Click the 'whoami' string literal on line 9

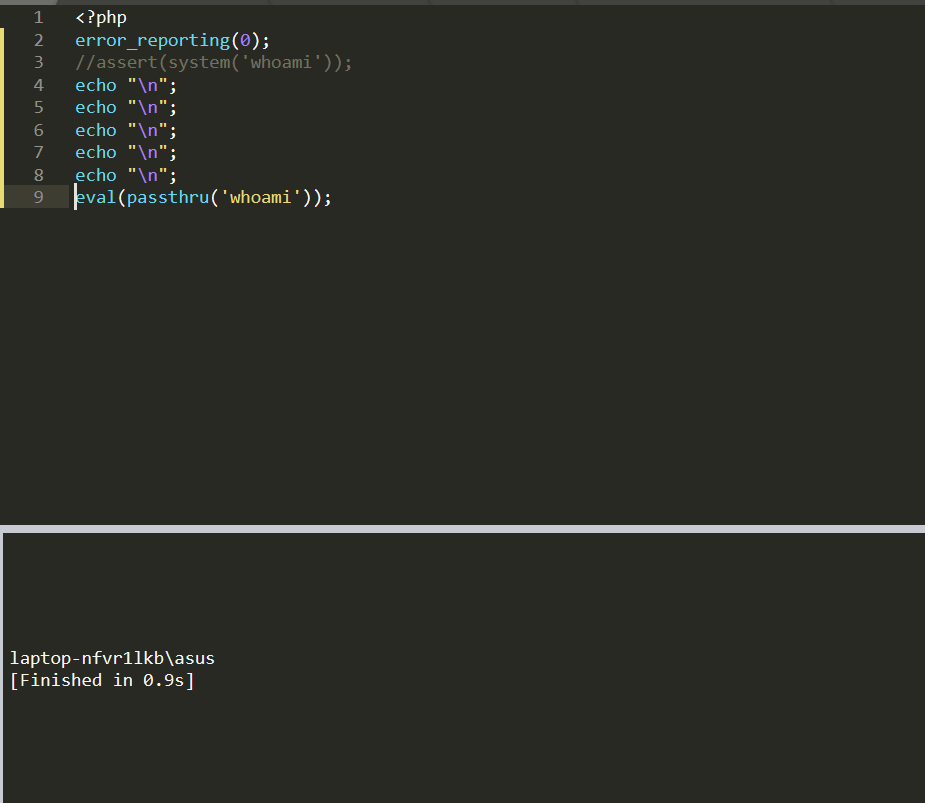(x=258, y=197)
